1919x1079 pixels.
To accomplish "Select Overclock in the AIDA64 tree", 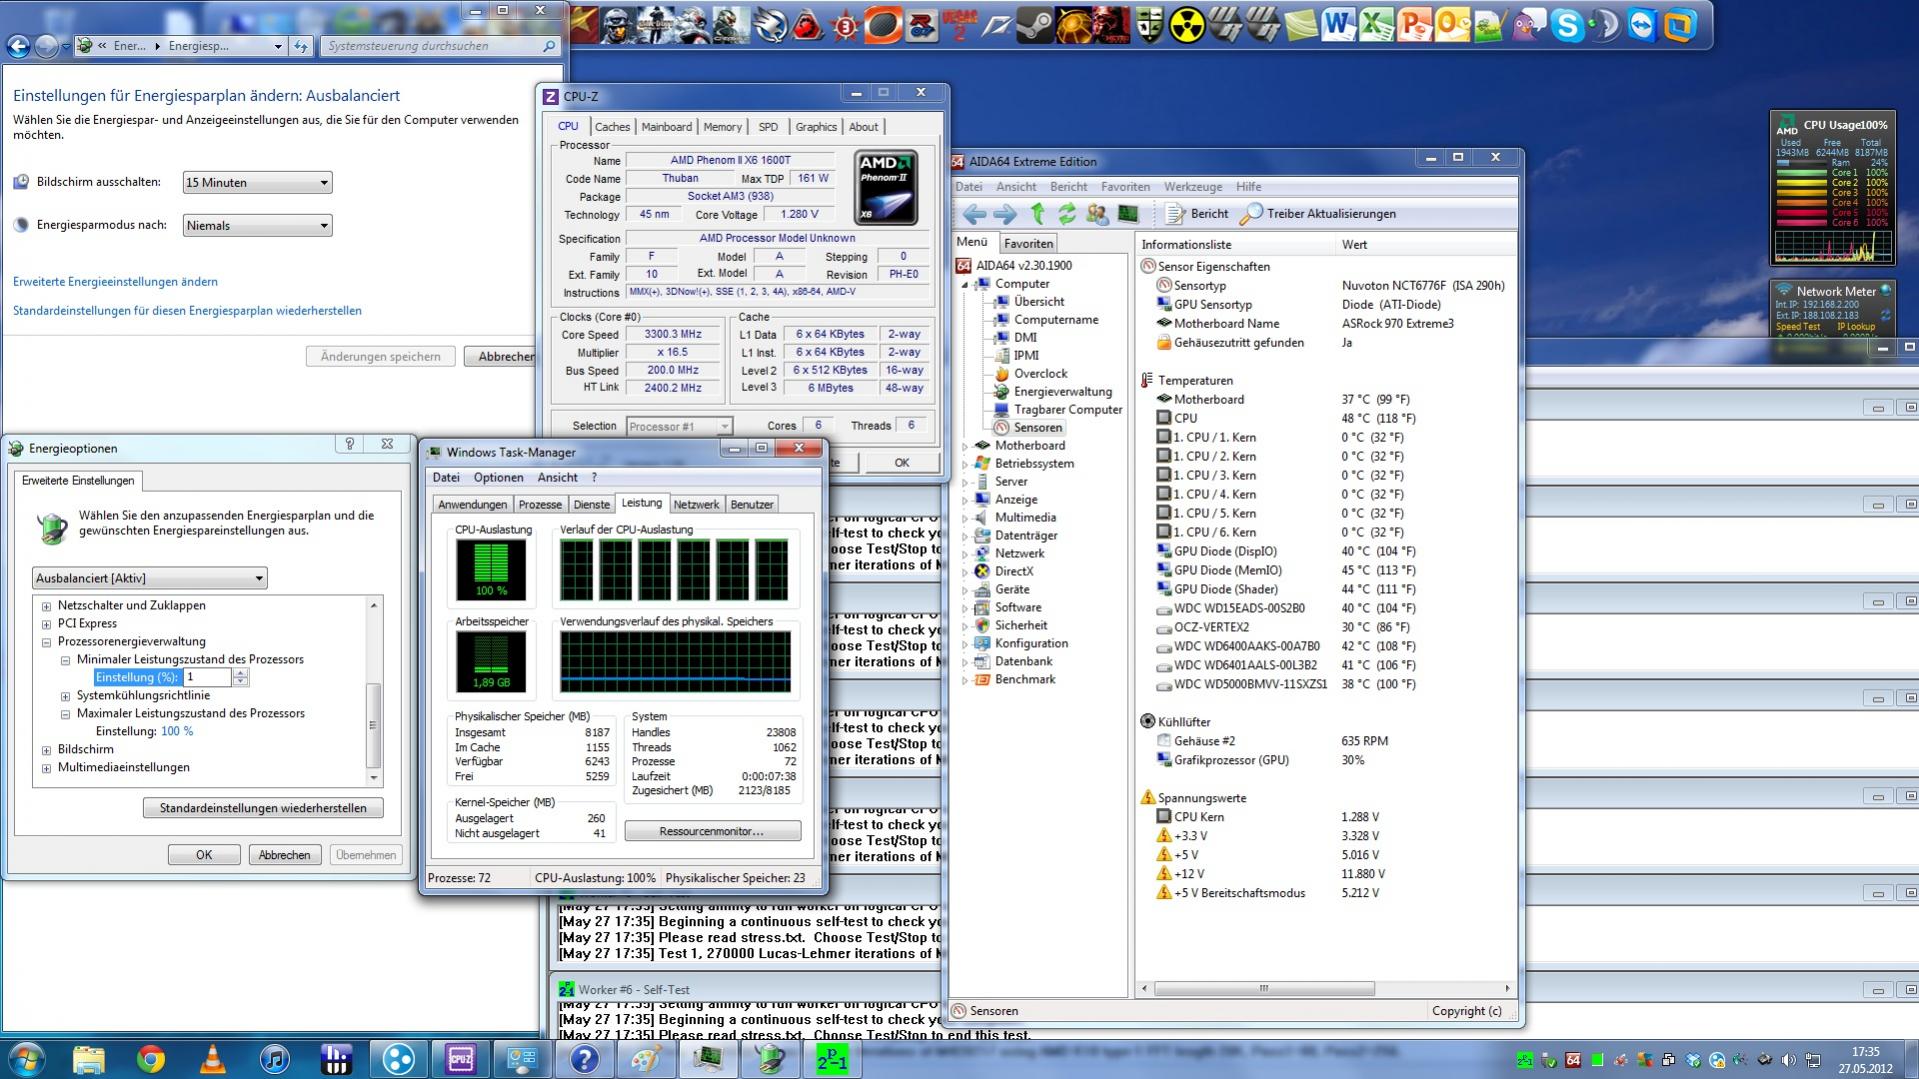I will [x=1040, y=374].
